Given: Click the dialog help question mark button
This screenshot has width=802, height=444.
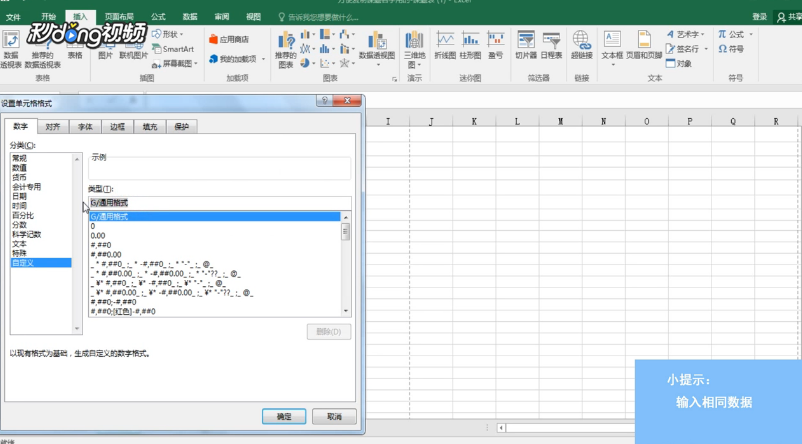Looking at the screenshot, I should [x=324, y=100].
